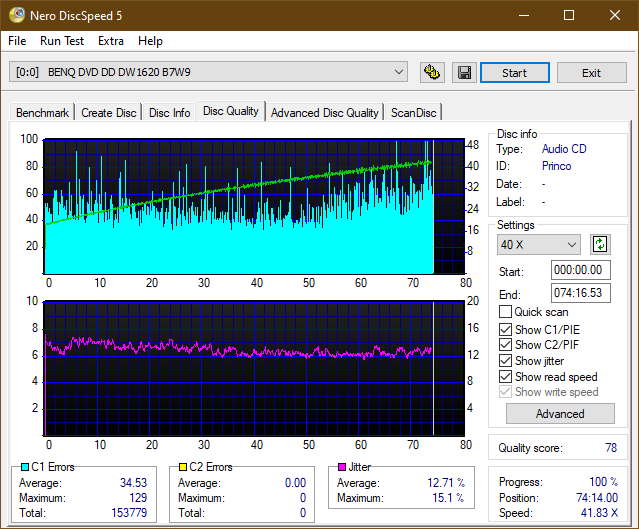The height and width of the screenshot is (529, 639).
Task: Uncheck Show C1/PIE
Action: coord(505,329)
